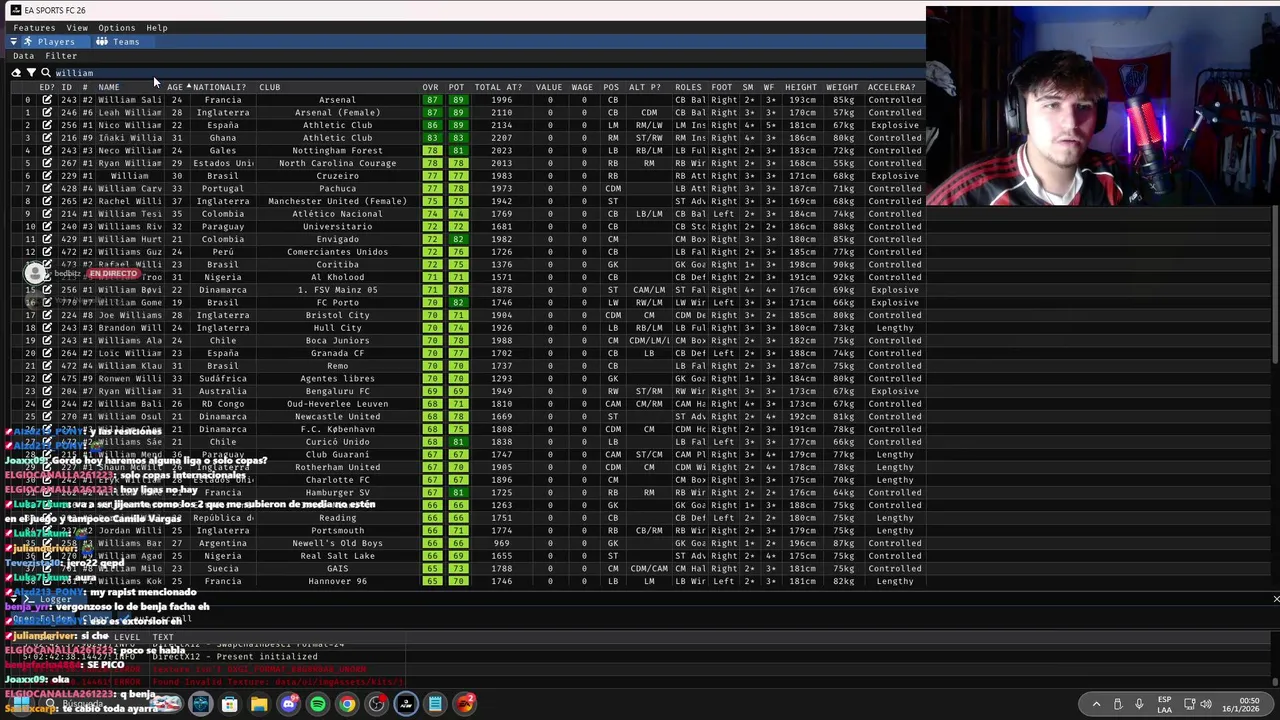Open the edit icon for Neco Williams

click(47, 151)
